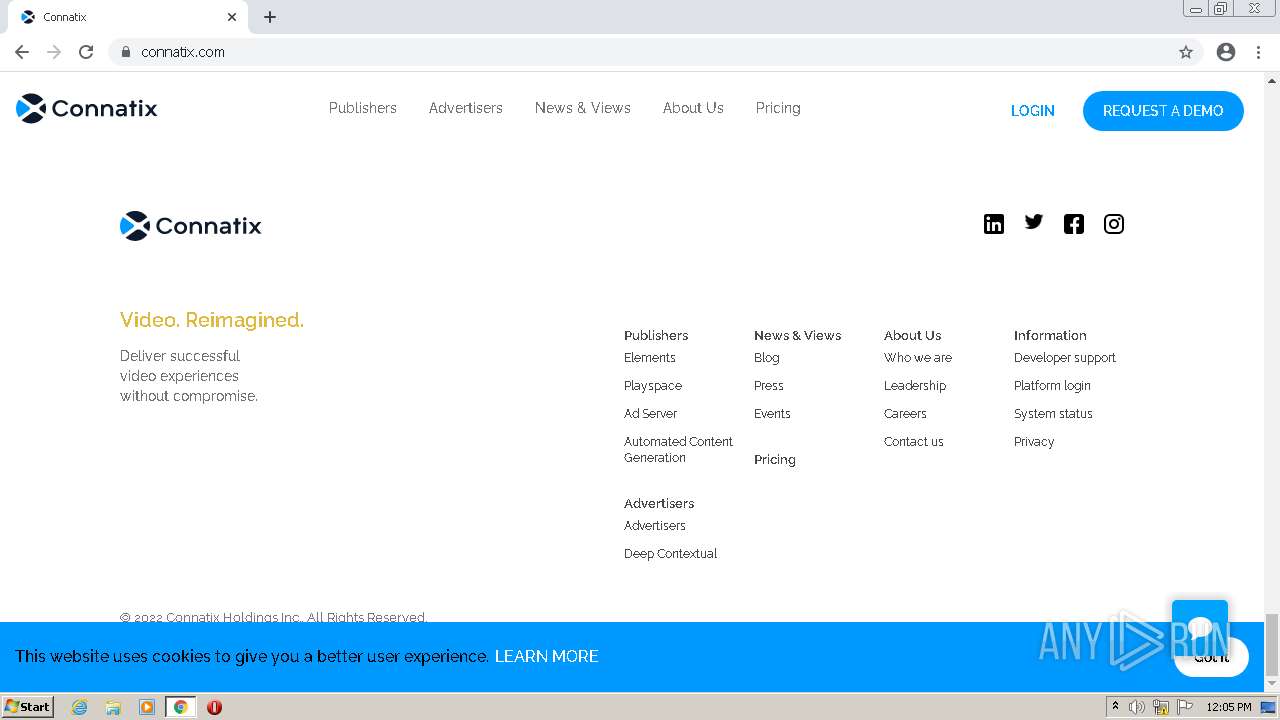Open Careers footer link
The width and height of the screenshot is (1280, 720).
[905, 414]
